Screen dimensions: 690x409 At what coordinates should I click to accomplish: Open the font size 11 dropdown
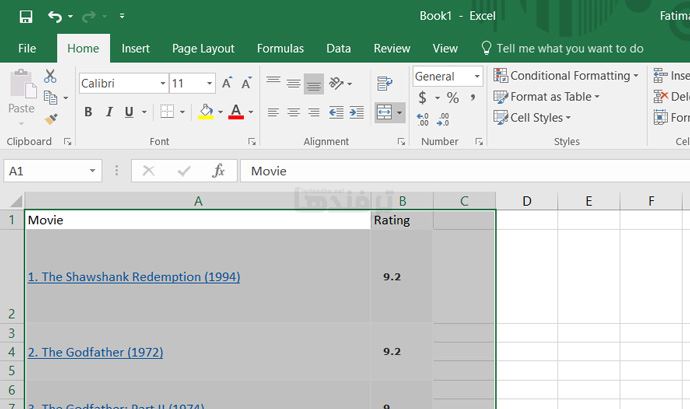click(x=209, y=83)
